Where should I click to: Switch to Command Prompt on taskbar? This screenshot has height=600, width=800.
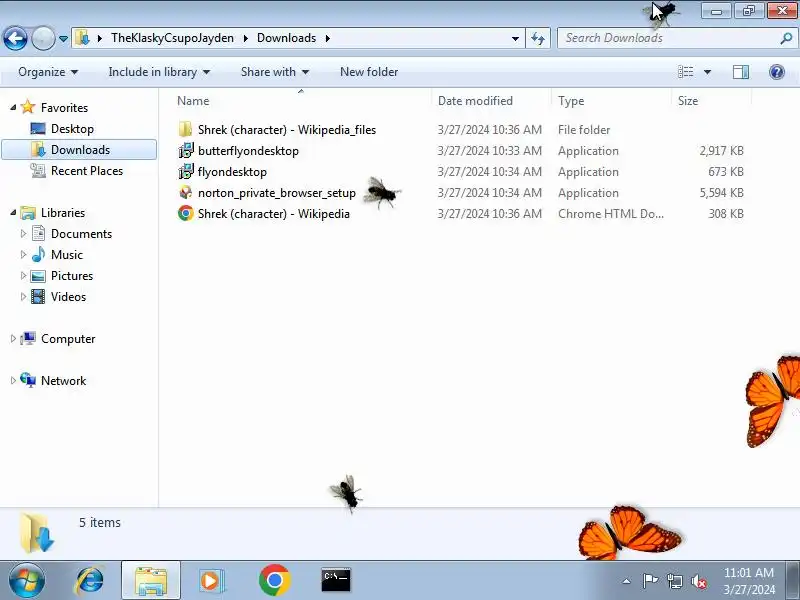336,580
